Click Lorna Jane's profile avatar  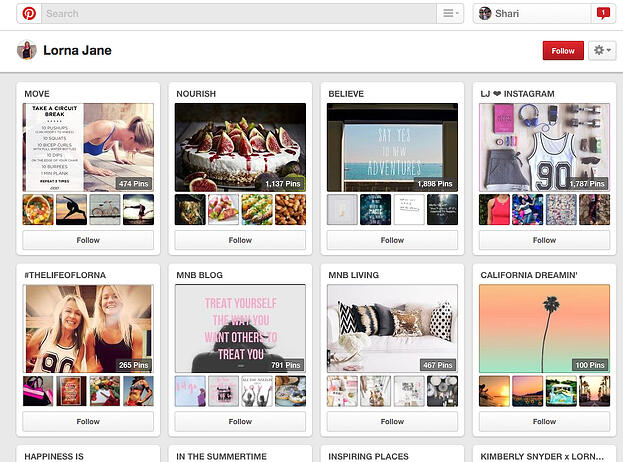pos(27,50)
